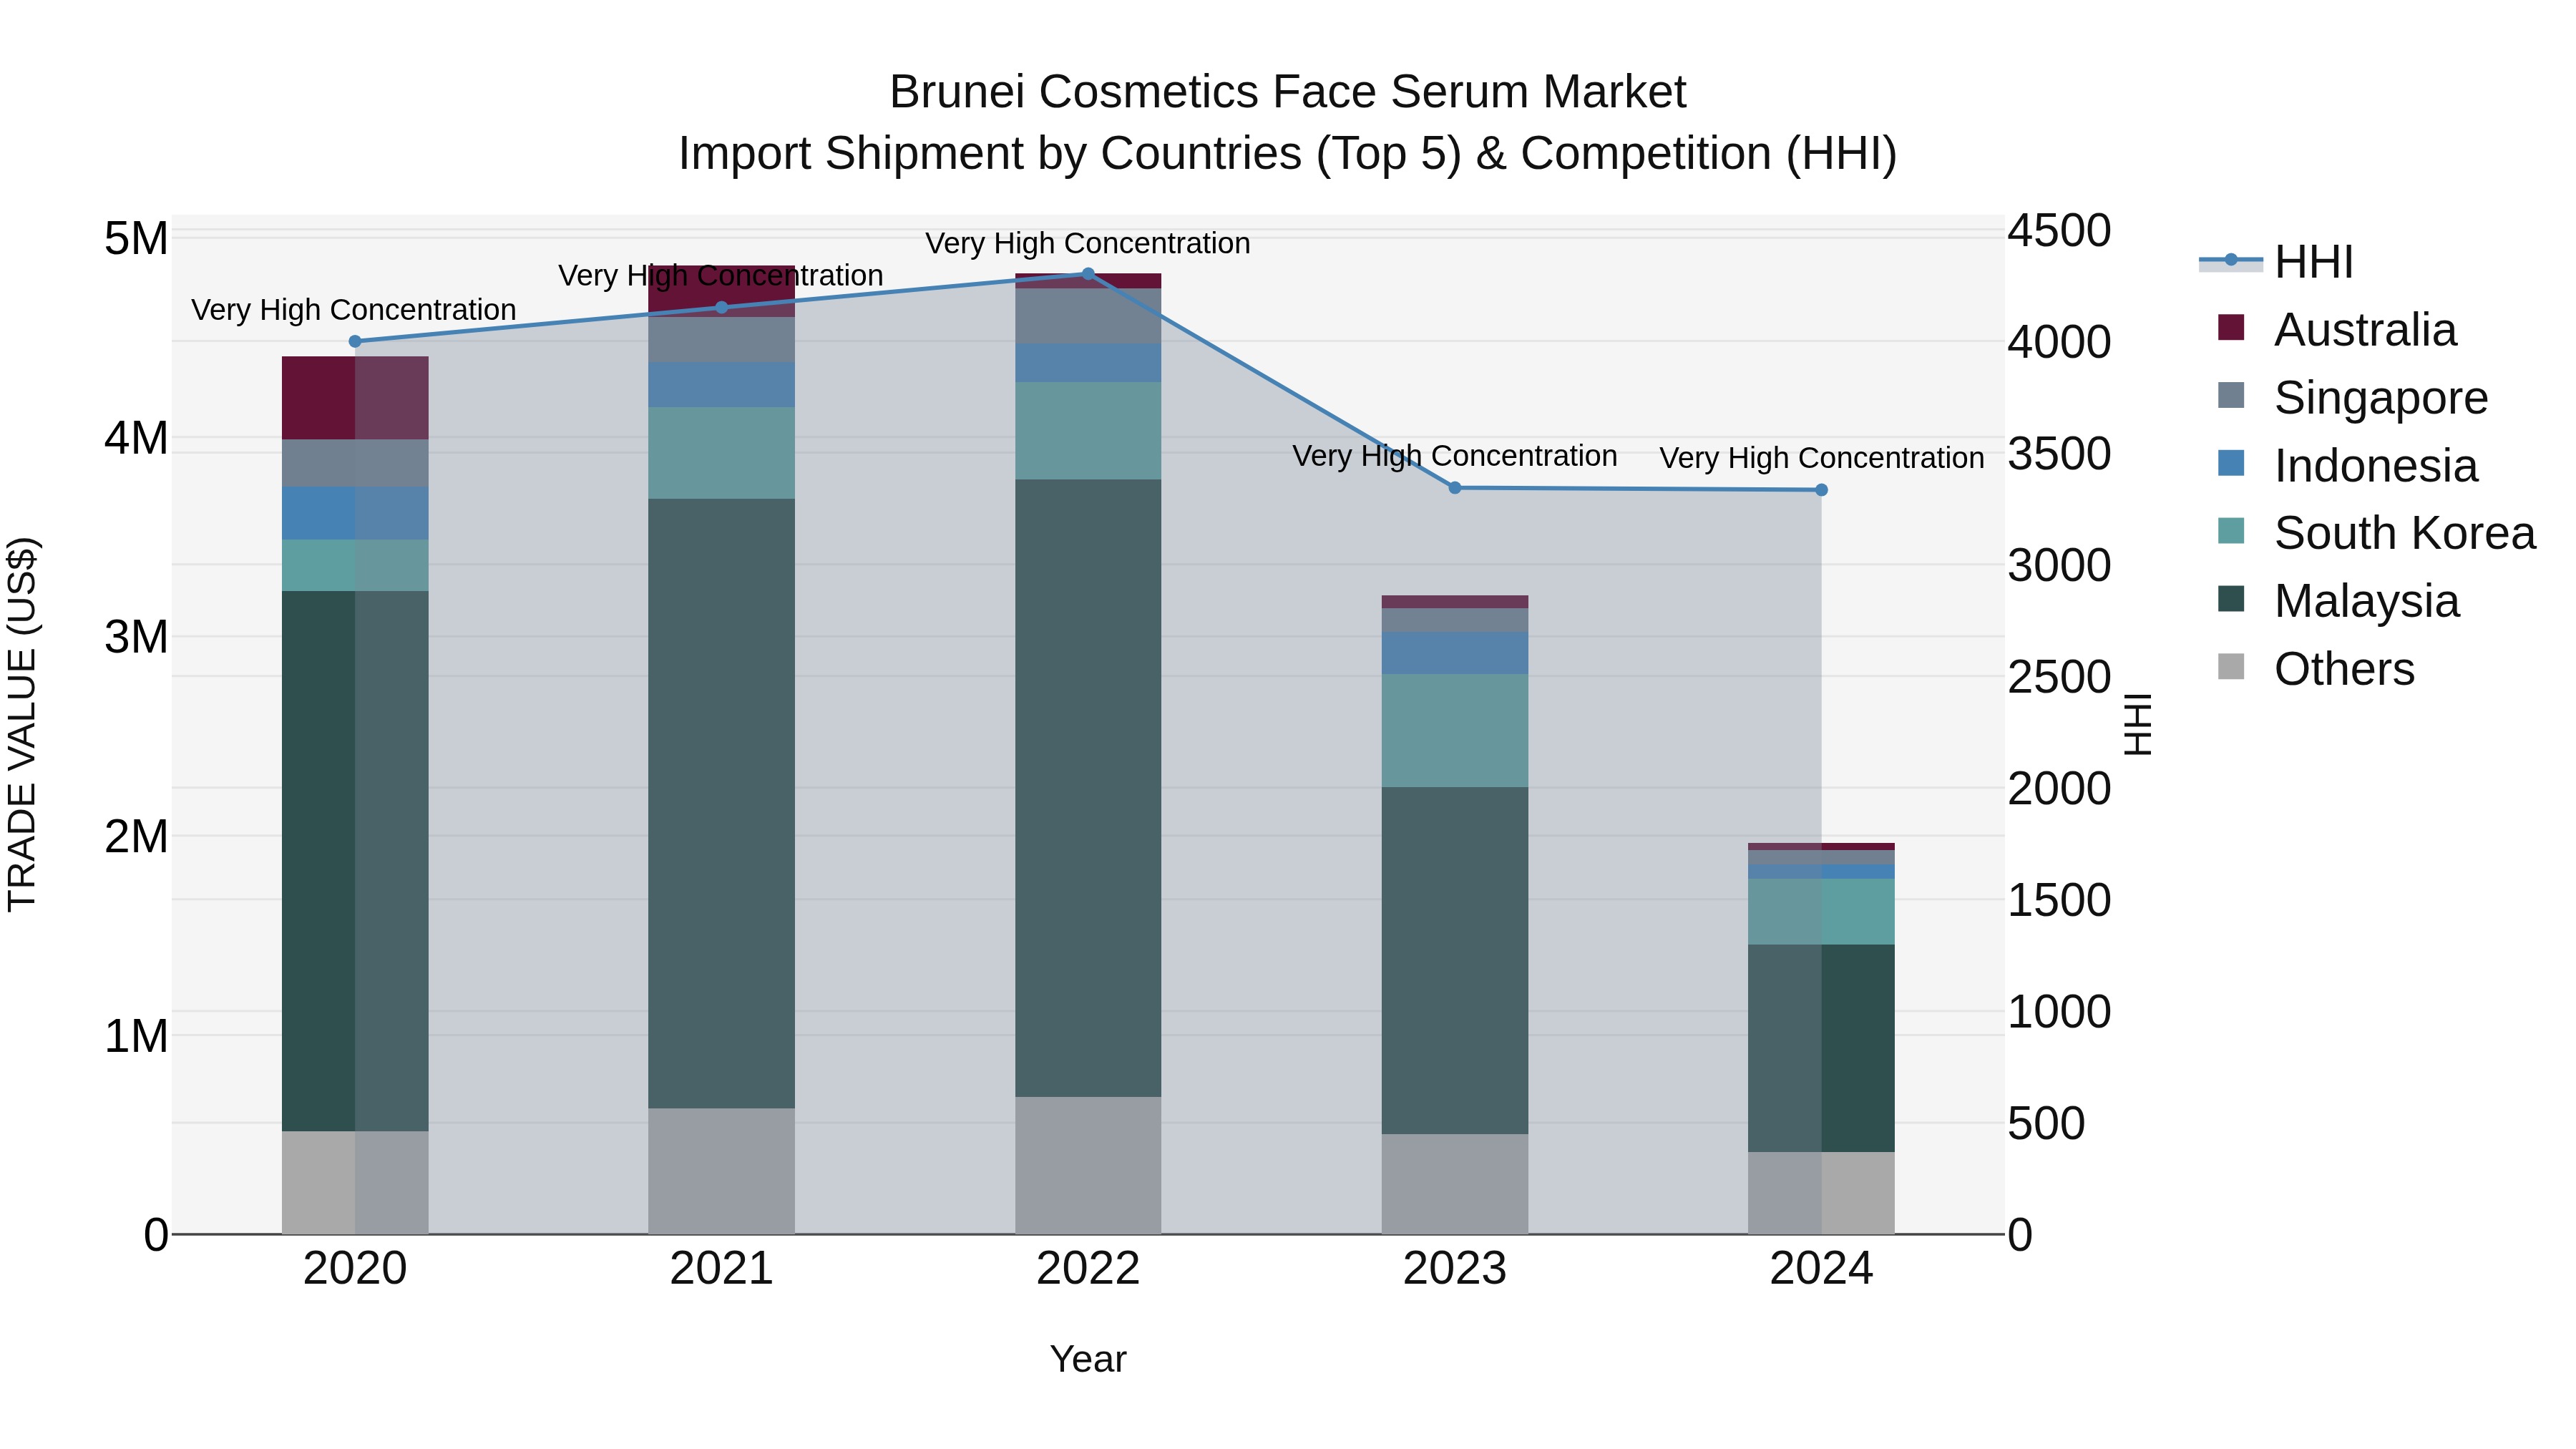This screenshot has height=1449, width=2576.
Task: Select the Malaysia segment in 2021 bar
Action: (x=722, y=803)
